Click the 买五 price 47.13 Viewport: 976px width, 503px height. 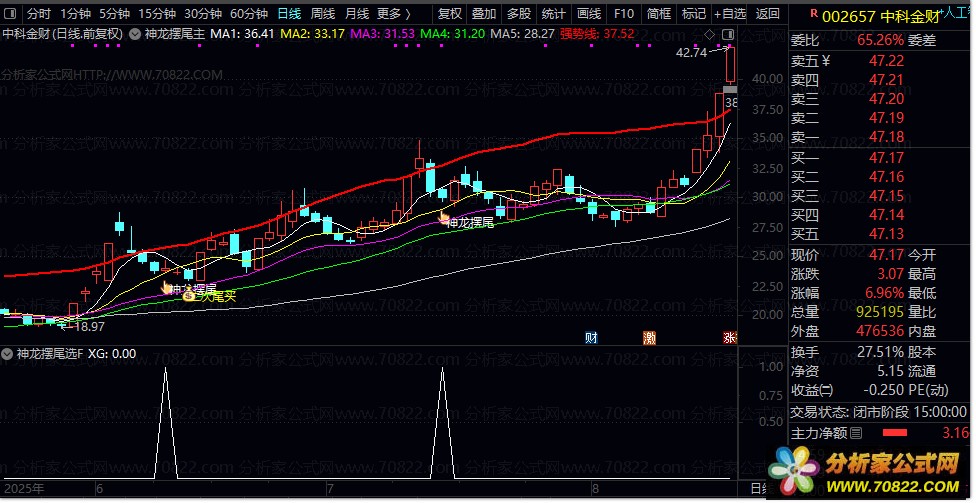pos(886,234)
